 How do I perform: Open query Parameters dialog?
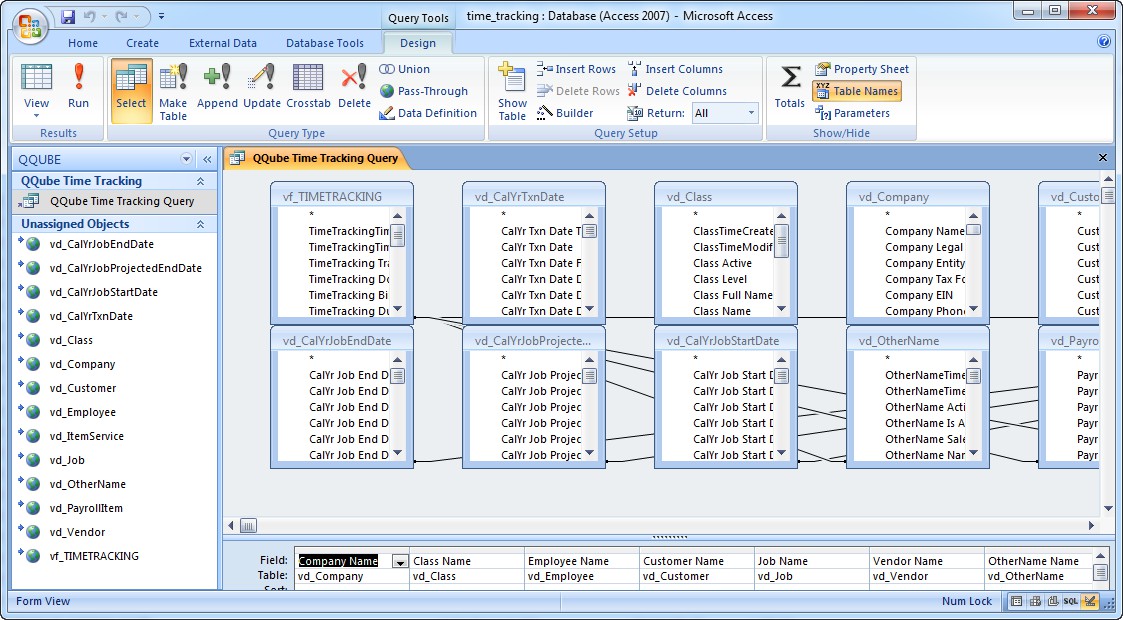pyautogui.click(x=852, y=113)
